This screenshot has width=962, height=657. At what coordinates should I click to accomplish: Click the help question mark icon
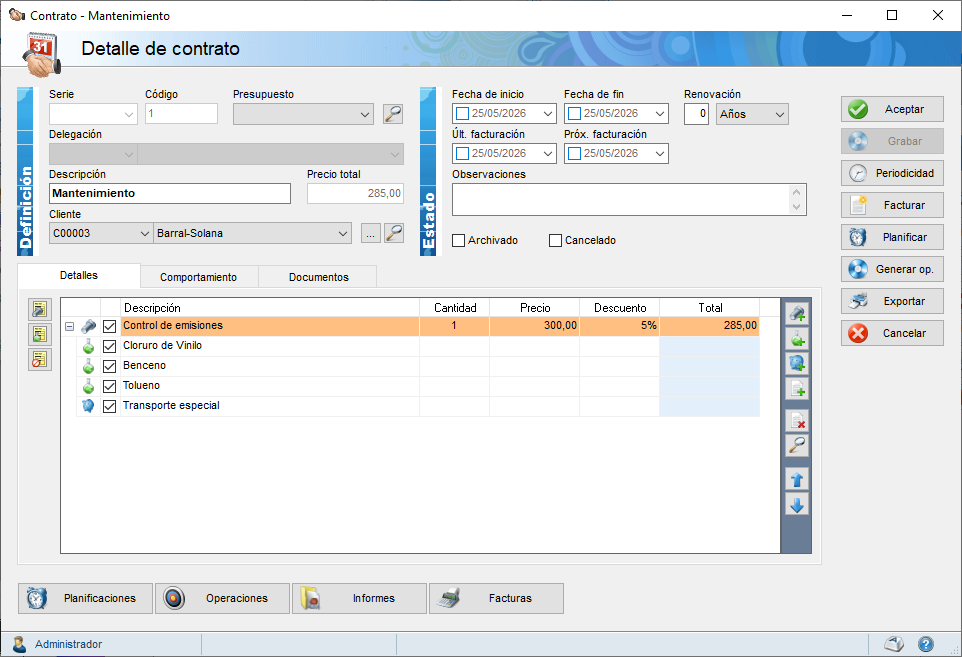(926, 644)
